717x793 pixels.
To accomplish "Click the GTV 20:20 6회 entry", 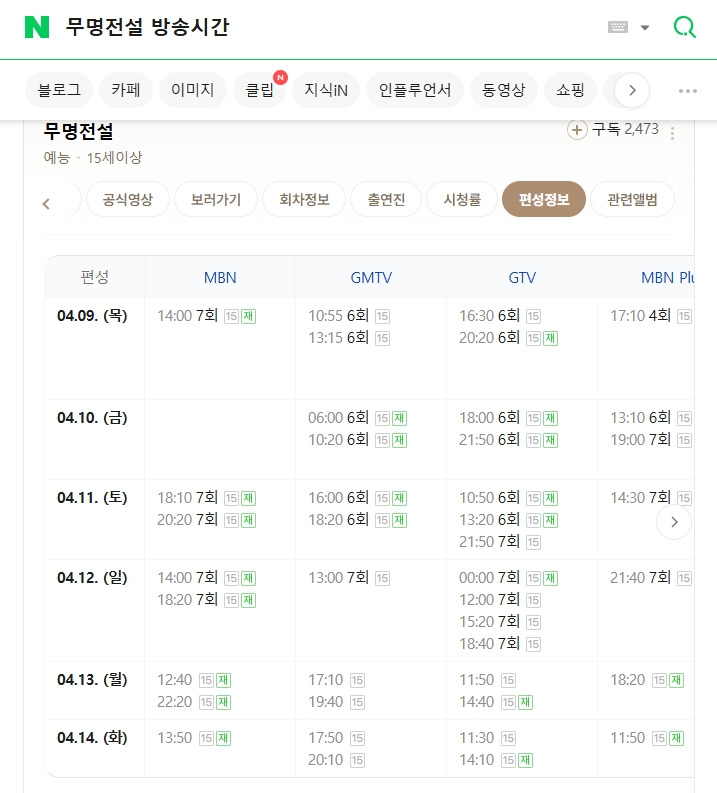I will (509, 338).
